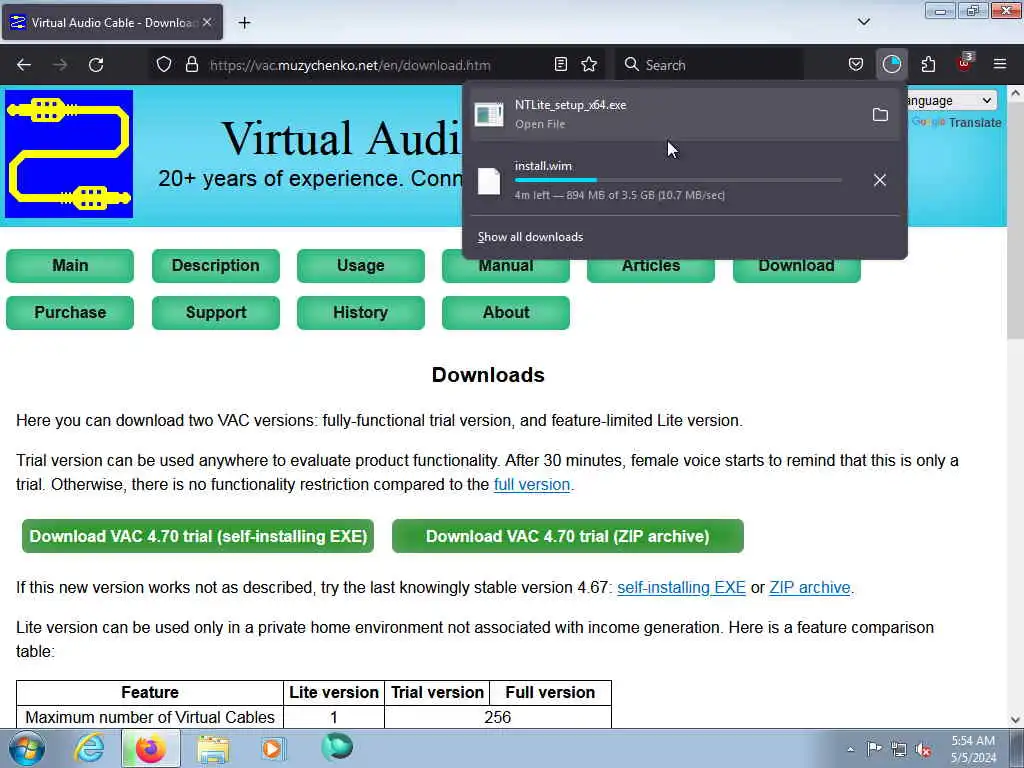Open Windows Explorer from the taskbar
Viewport: 1024px width, 768px height.
point(213,748)
